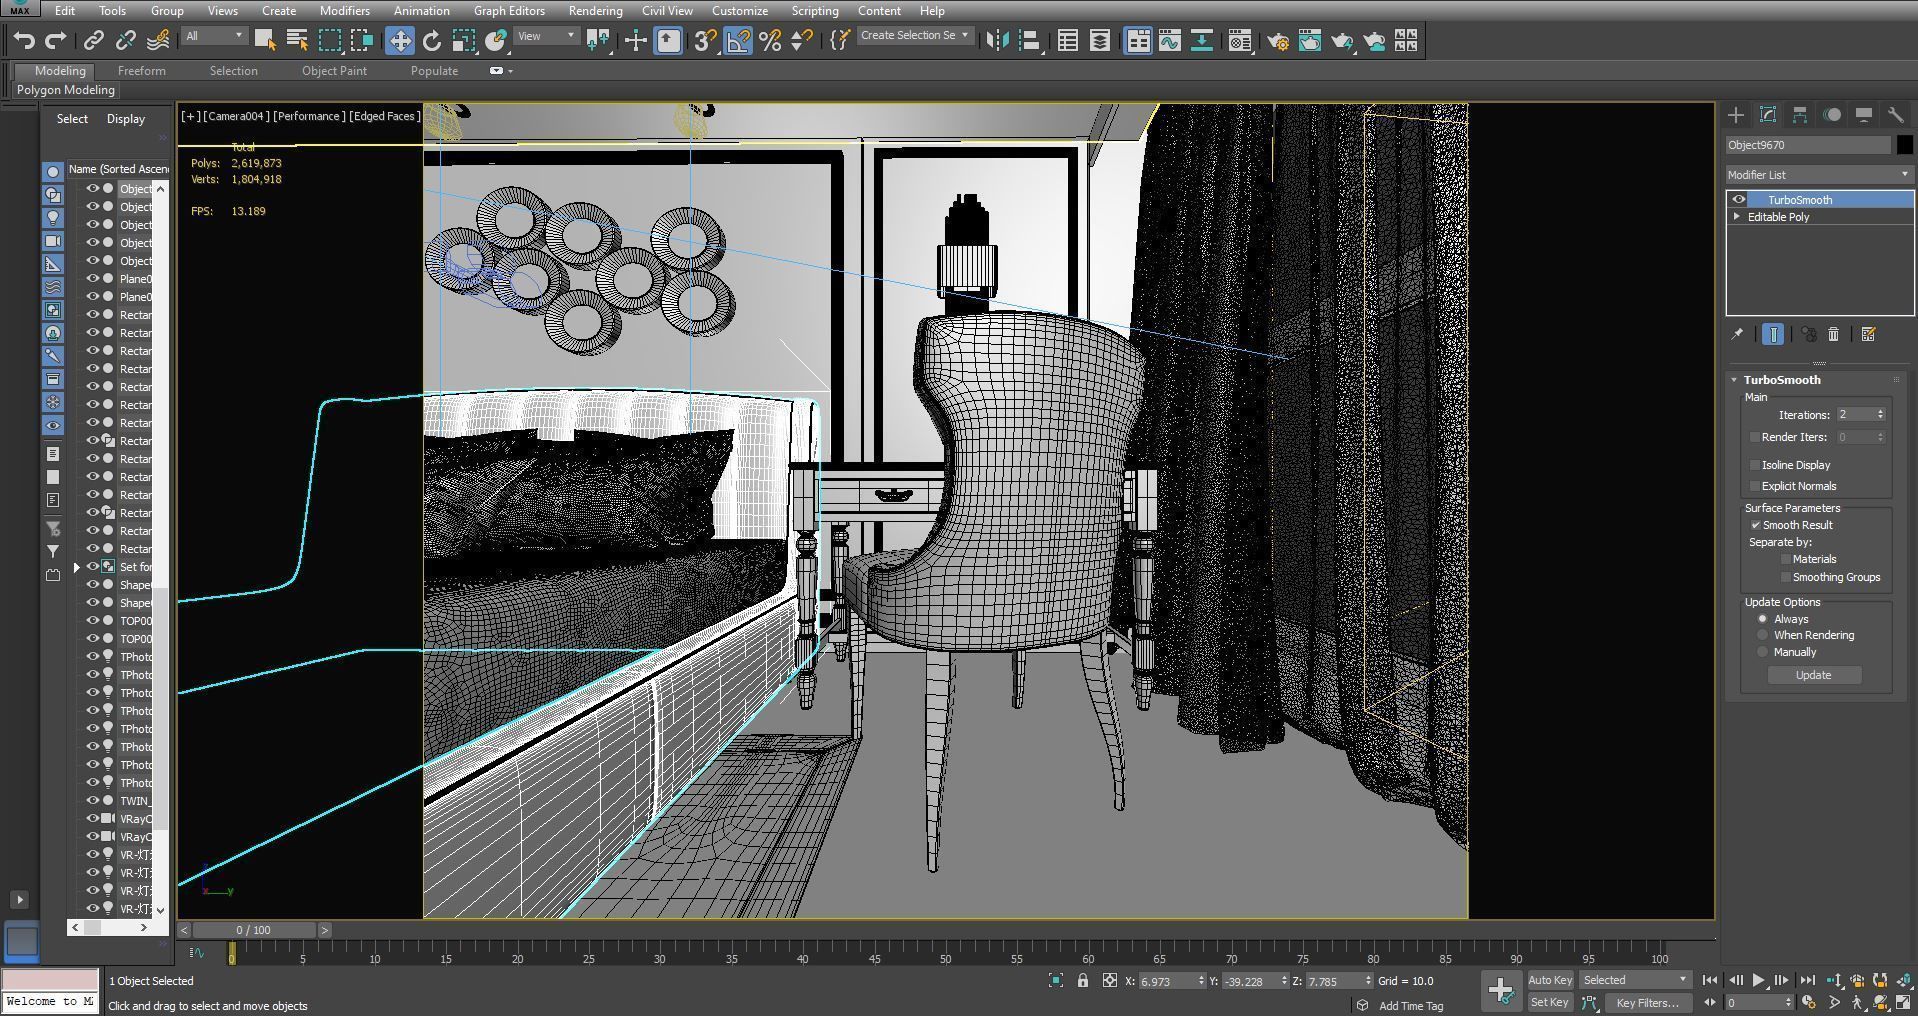Open the Rendering menu

click(x=595, y=10)
